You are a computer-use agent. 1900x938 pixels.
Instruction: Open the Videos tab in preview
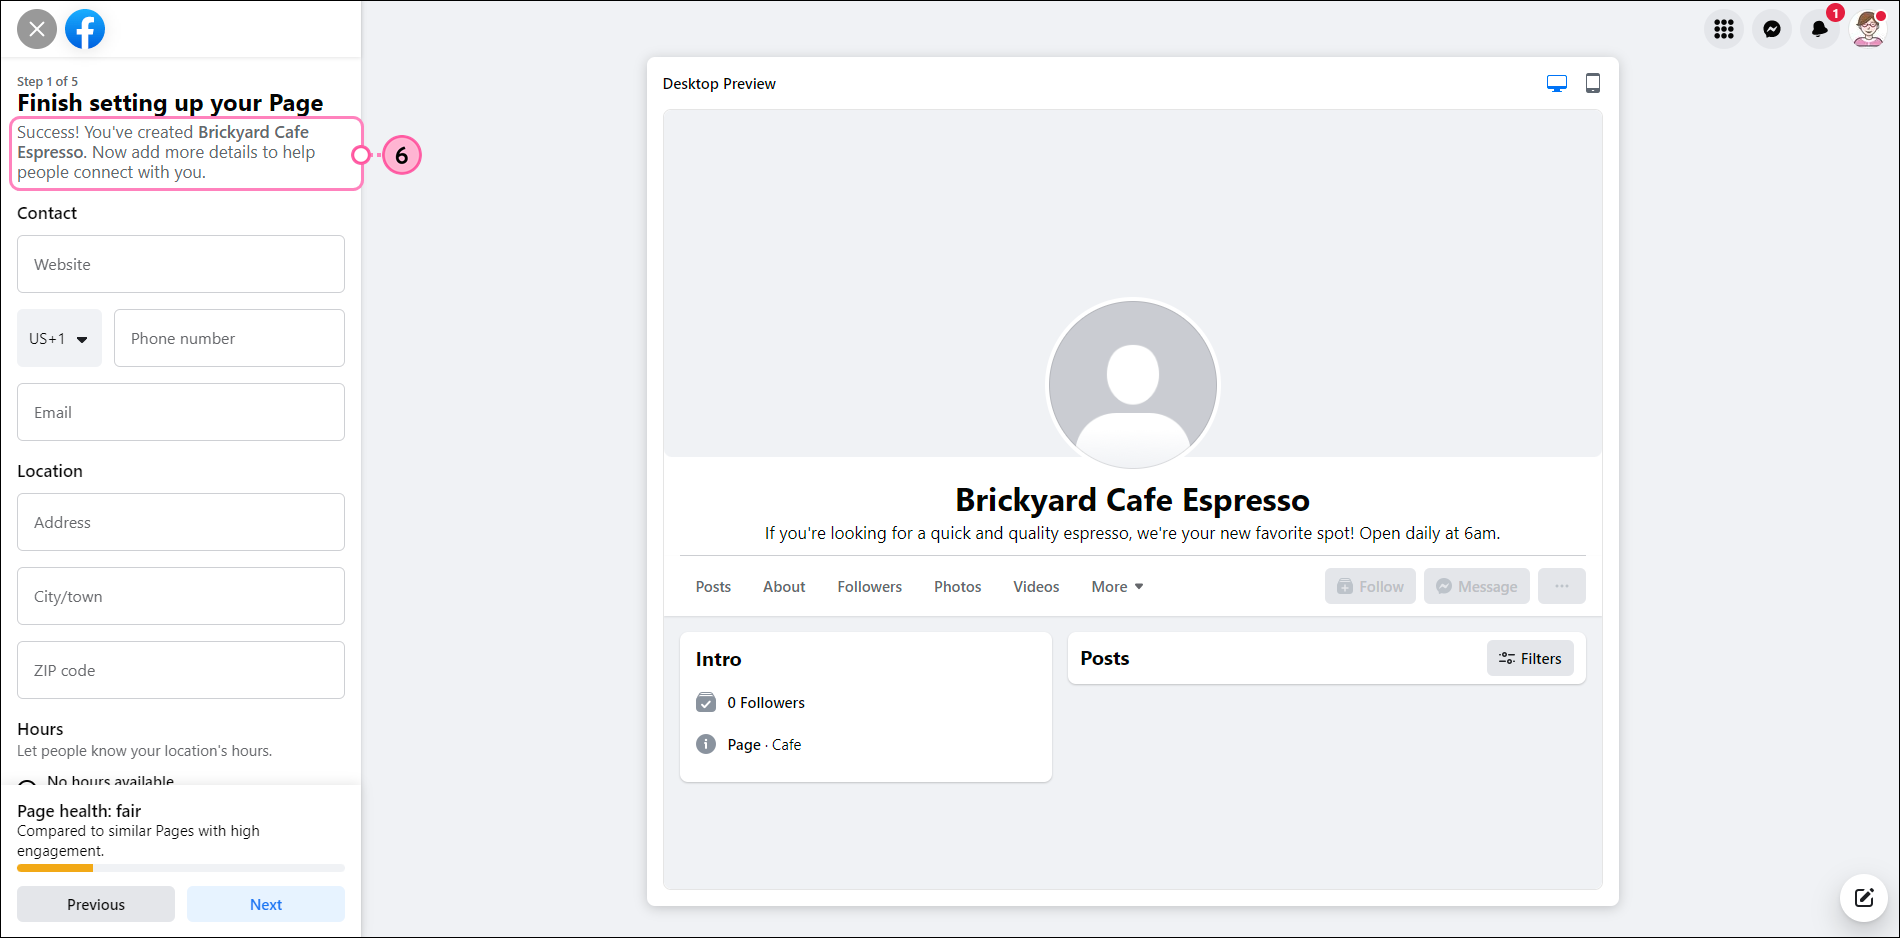(x=1036, y=587)
